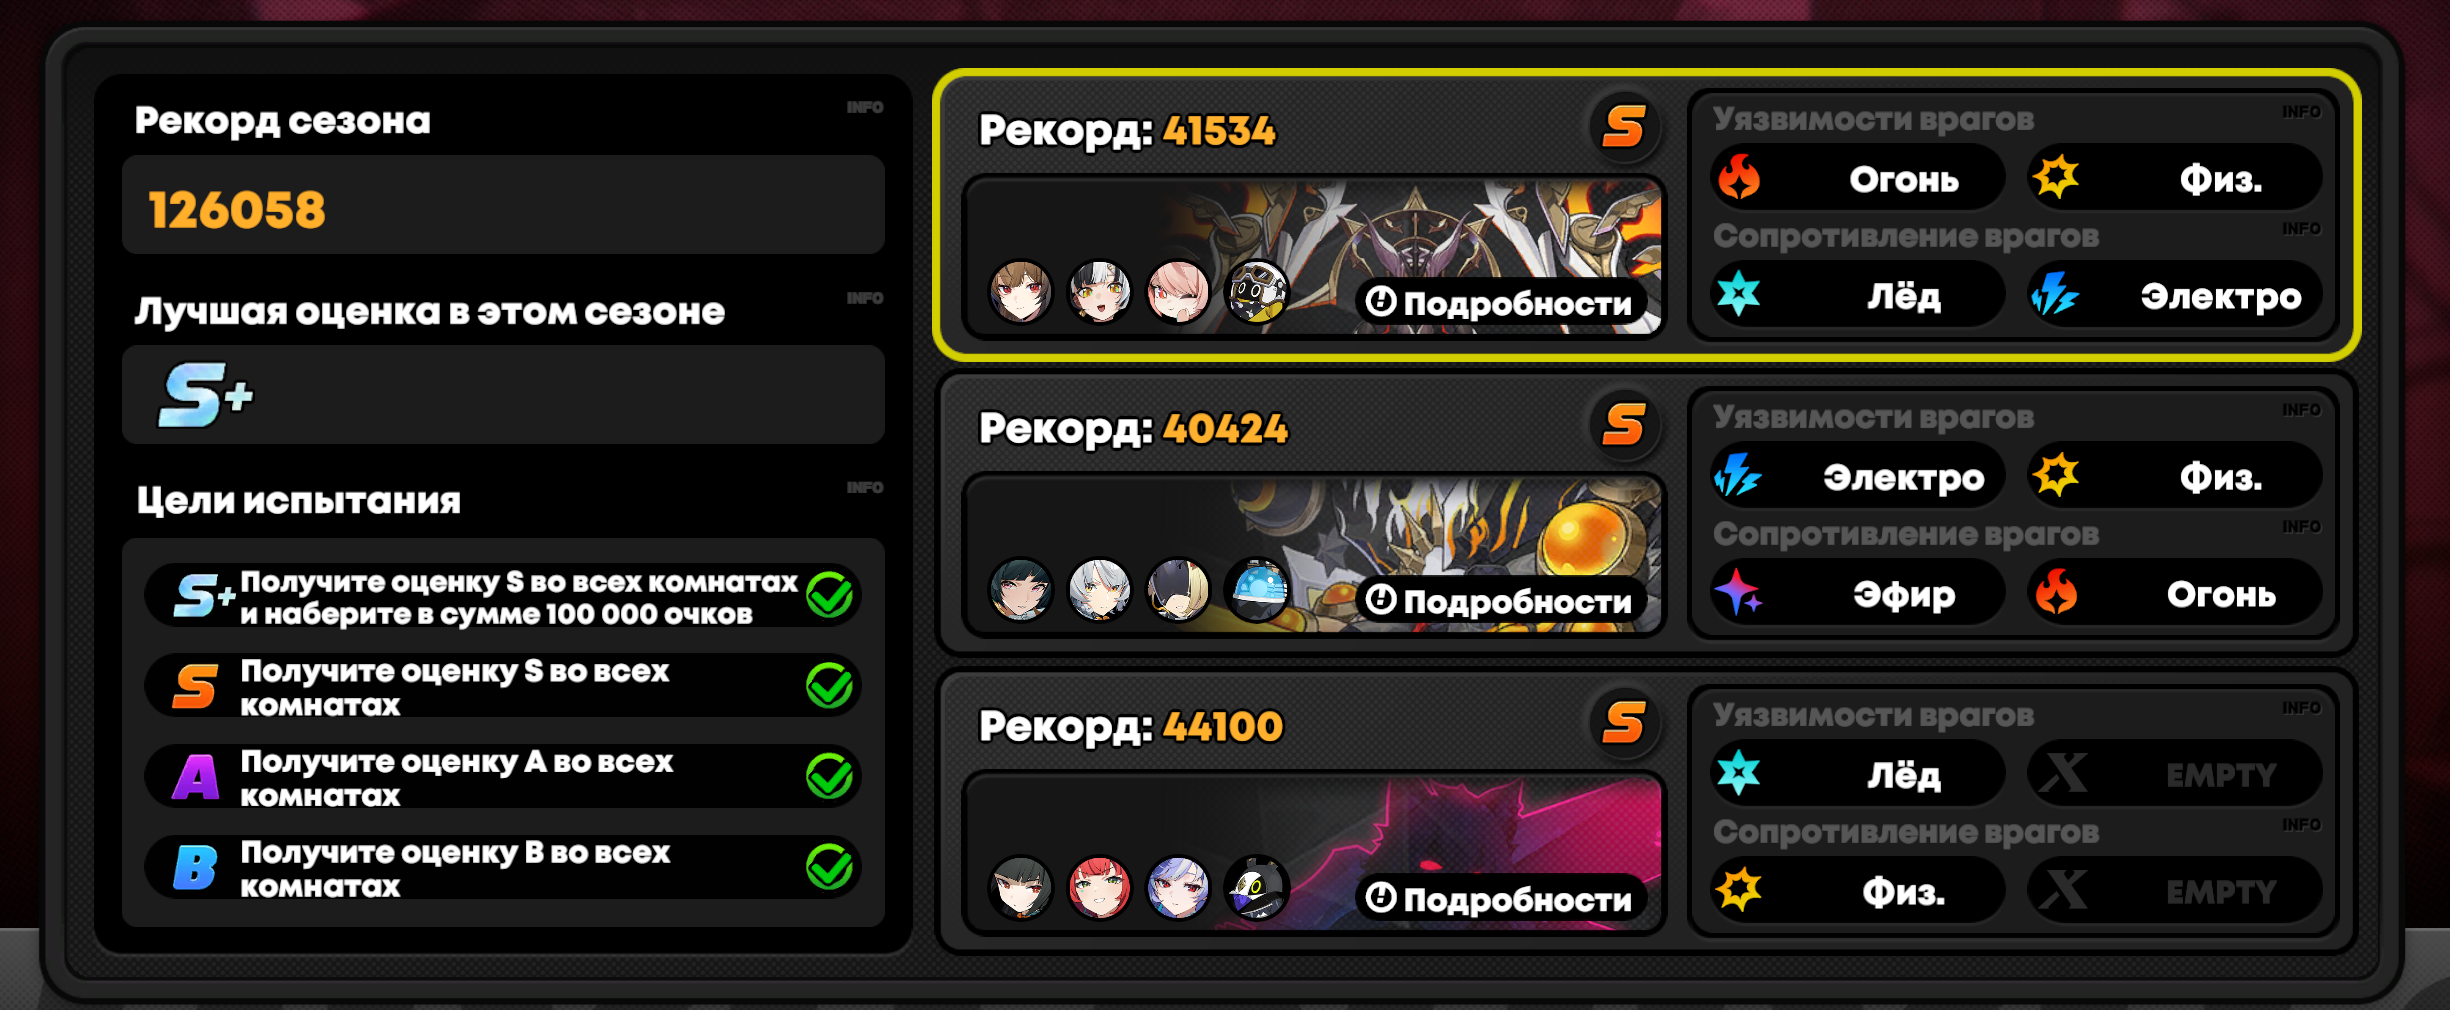Select the blue bangboo avatar in second team
This screenshot has height=1010, width=2450.
[x=1258, y=590]
